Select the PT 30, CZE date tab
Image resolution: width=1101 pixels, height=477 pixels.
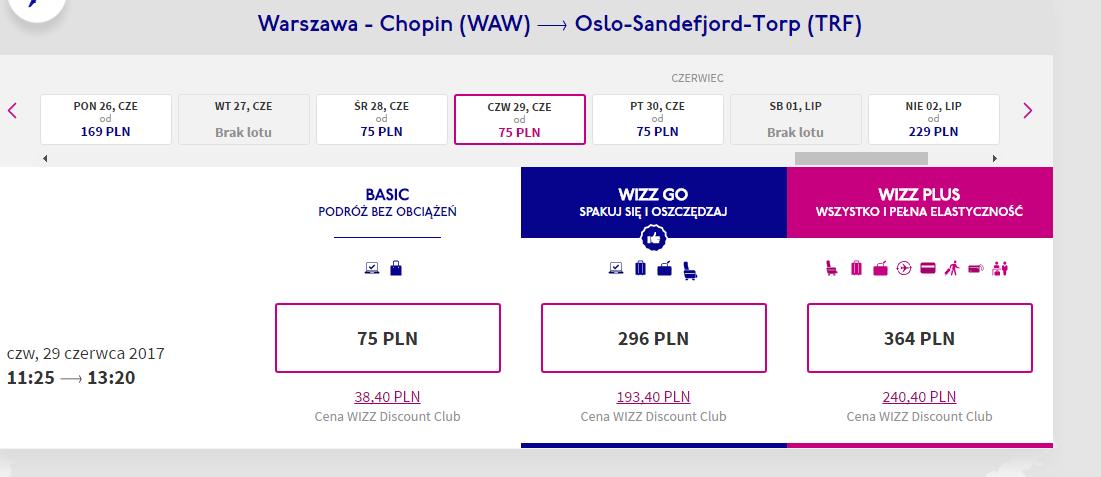(658, 119)
